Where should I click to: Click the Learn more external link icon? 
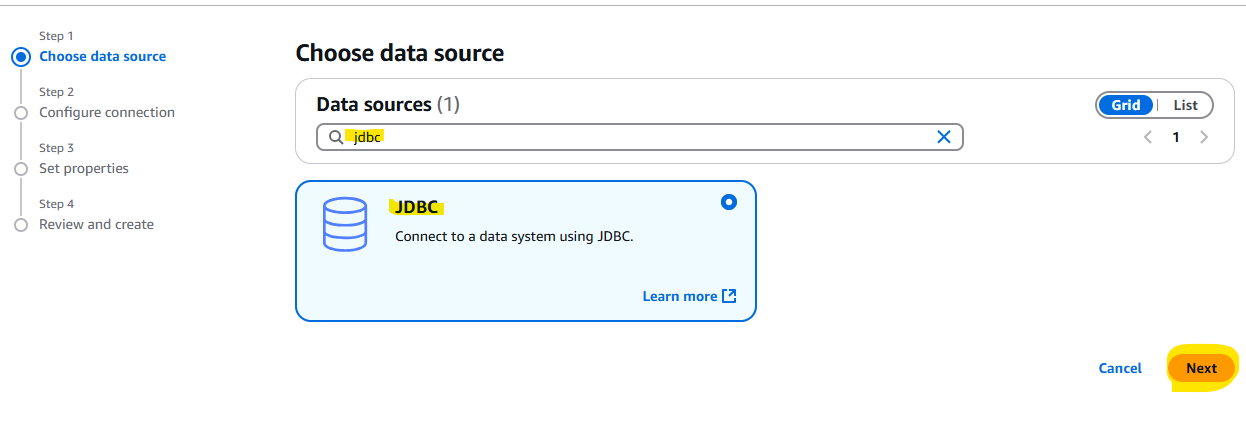pos(729,296)
